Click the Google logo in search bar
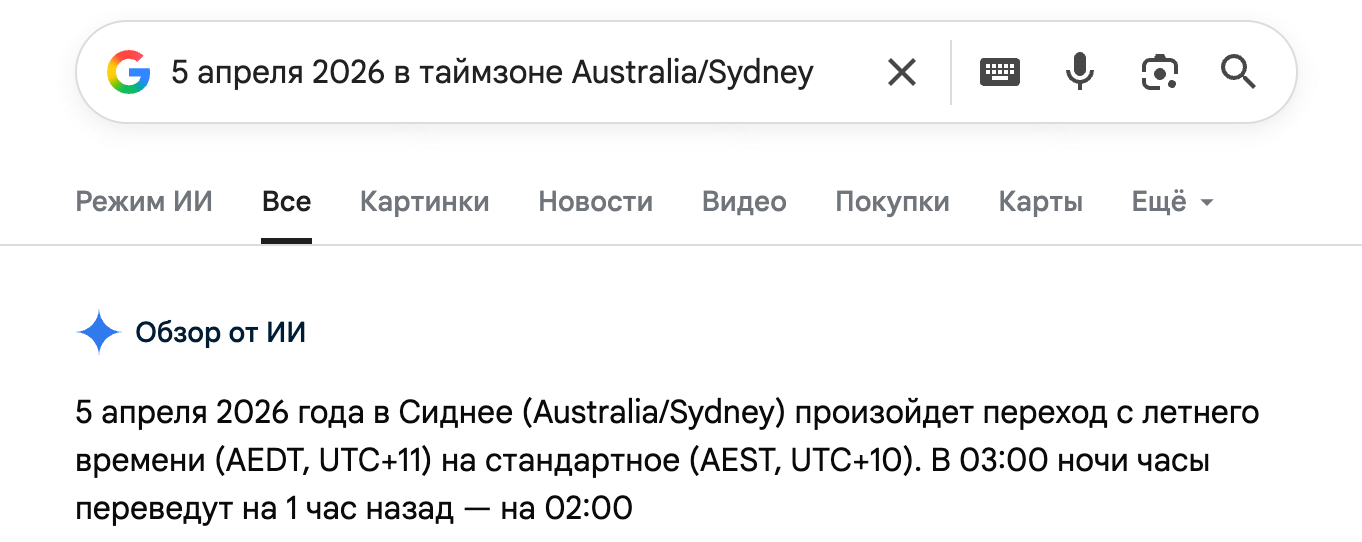1362x542 pixels. (129, 72)
